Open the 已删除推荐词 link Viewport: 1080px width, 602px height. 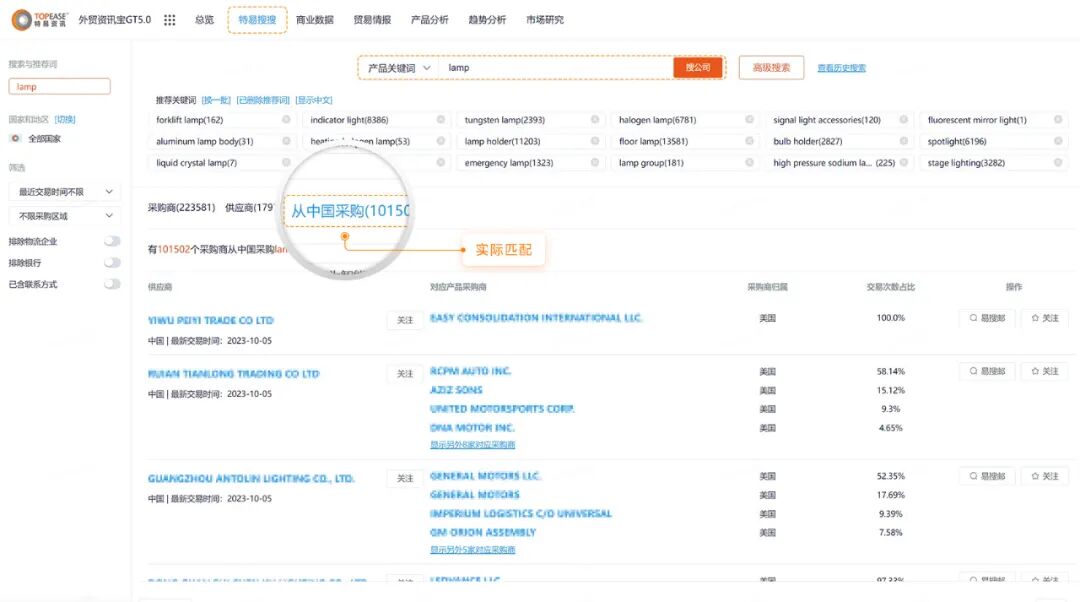point(263,100)
